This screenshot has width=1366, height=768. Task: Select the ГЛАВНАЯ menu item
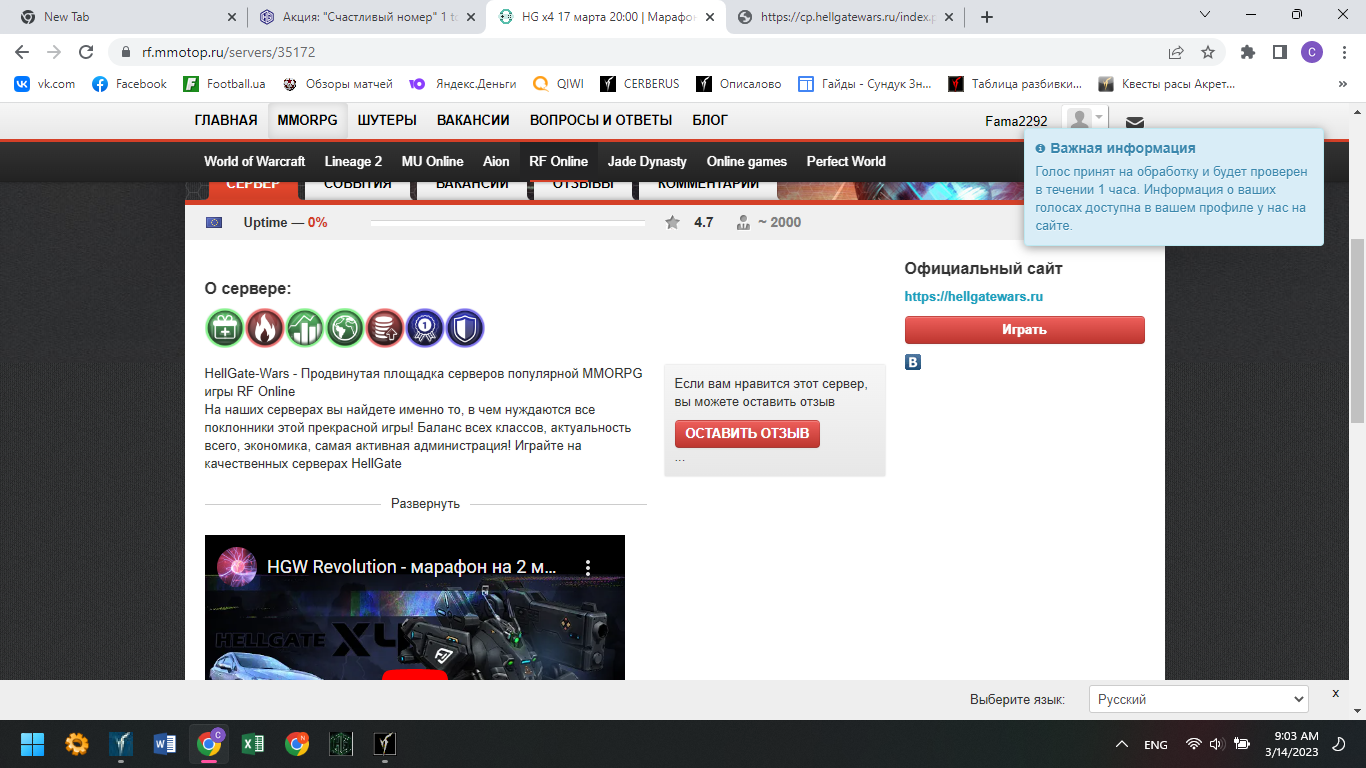pyautogui.click(x=226, y=120)
